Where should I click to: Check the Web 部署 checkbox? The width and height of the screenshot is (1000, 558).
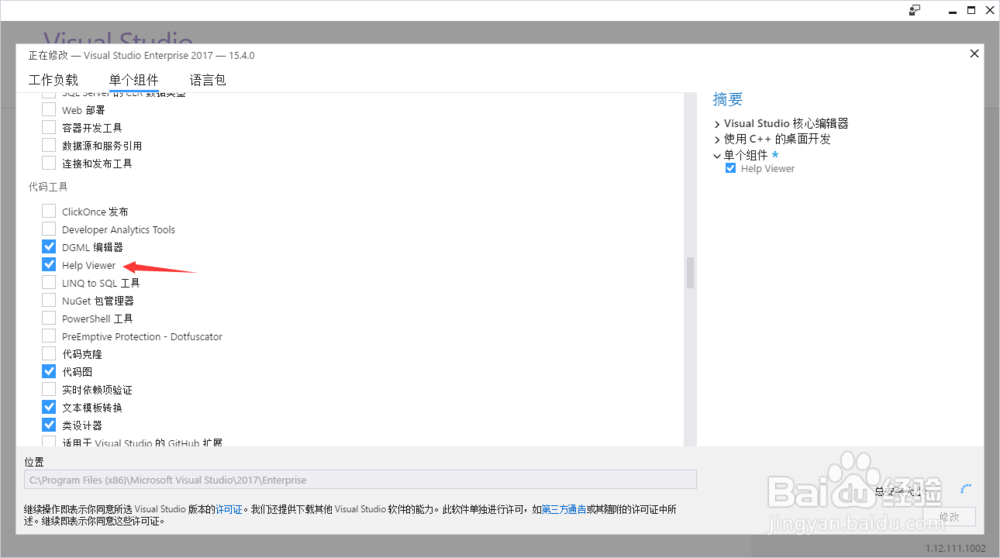(49, 110)
